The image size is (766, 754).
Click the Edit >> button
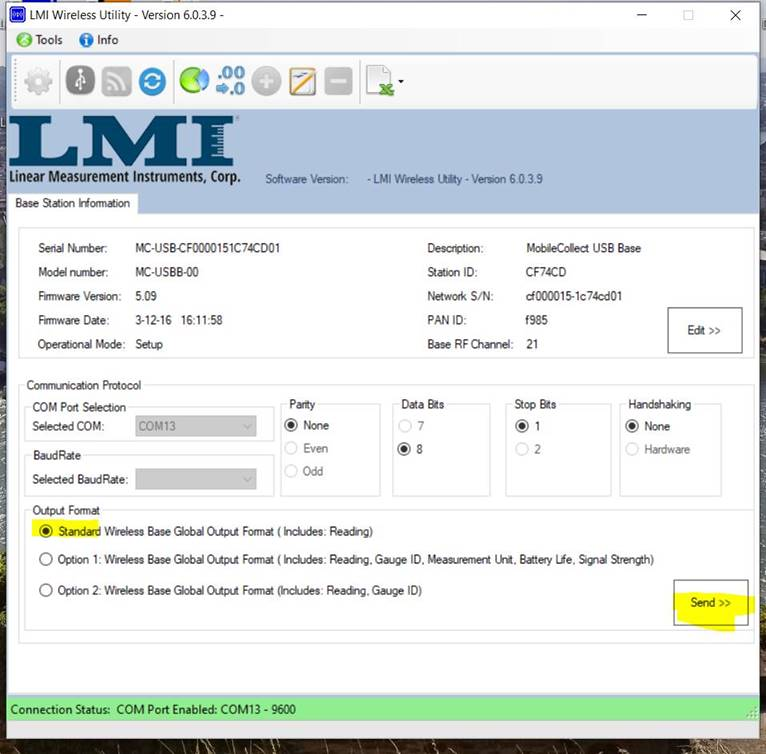tap(704, 330)
